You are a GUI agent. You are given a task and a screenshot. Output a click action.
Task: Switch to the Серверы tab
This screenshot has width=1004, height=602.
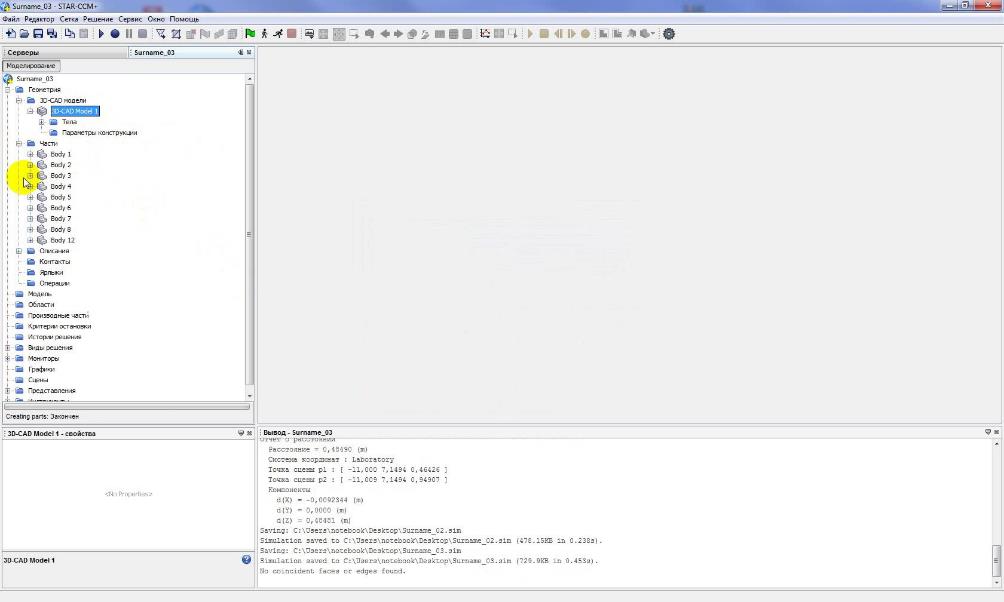24,52
